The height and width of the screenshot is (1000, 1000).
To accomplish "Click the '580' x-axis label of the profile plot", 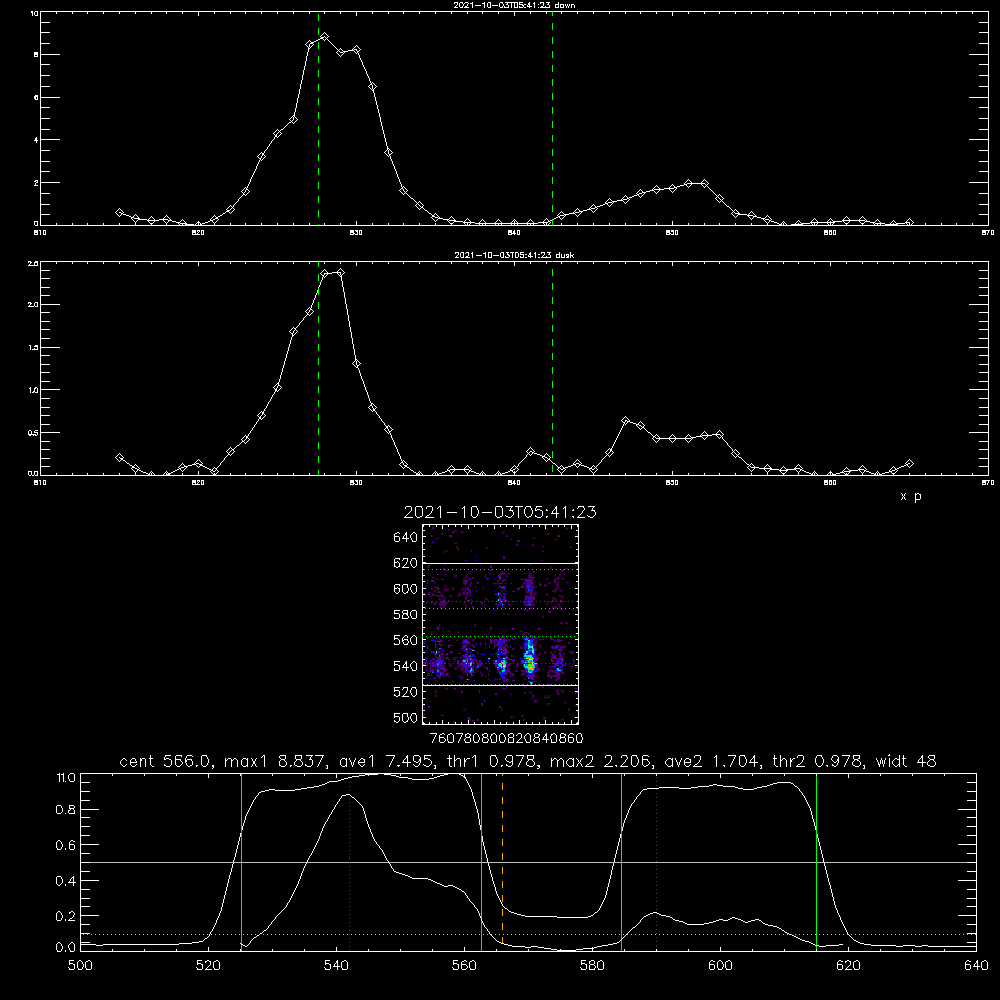I will tap(592, 966).
